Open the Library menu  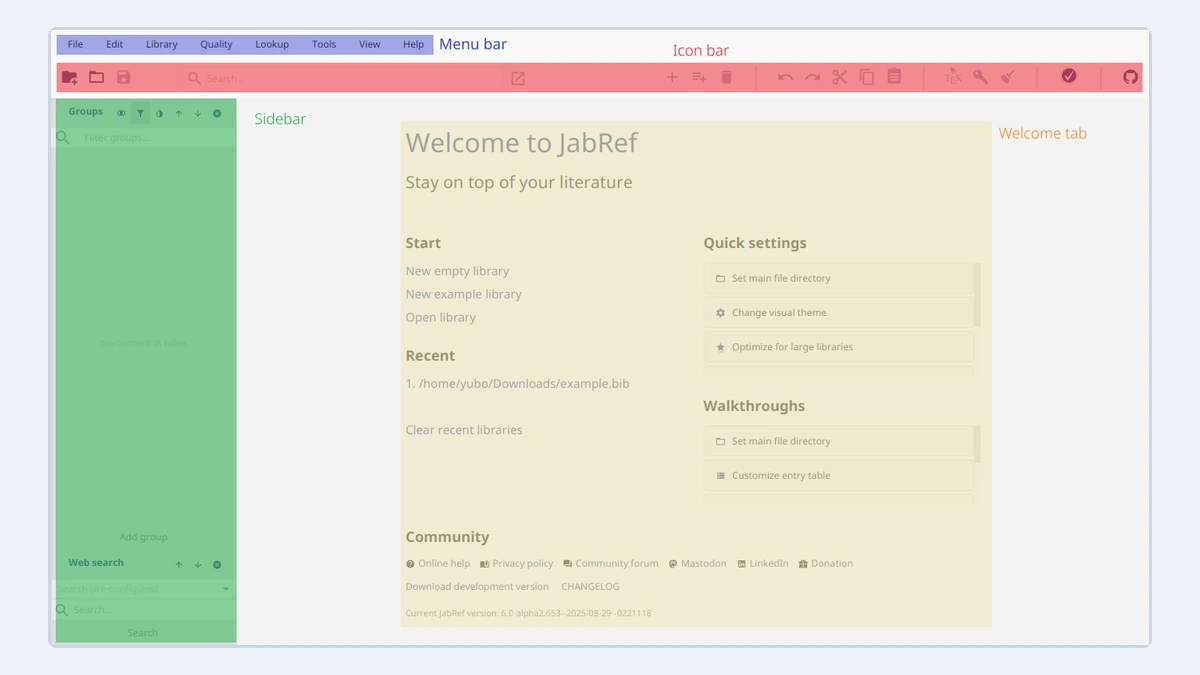coord(161,45)
